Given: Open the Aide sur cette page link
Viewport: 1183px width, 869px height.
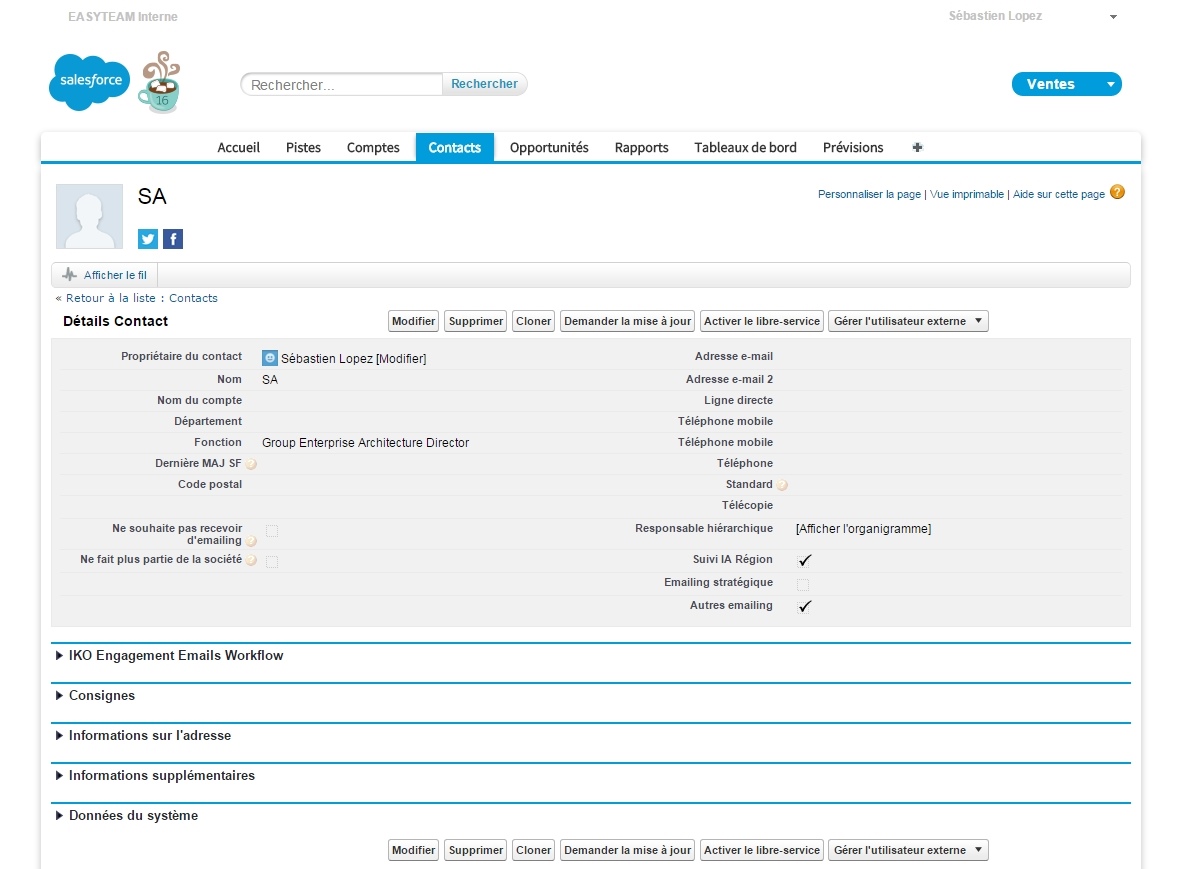Looking at the screenshot, I should [x=1059, y=195].
